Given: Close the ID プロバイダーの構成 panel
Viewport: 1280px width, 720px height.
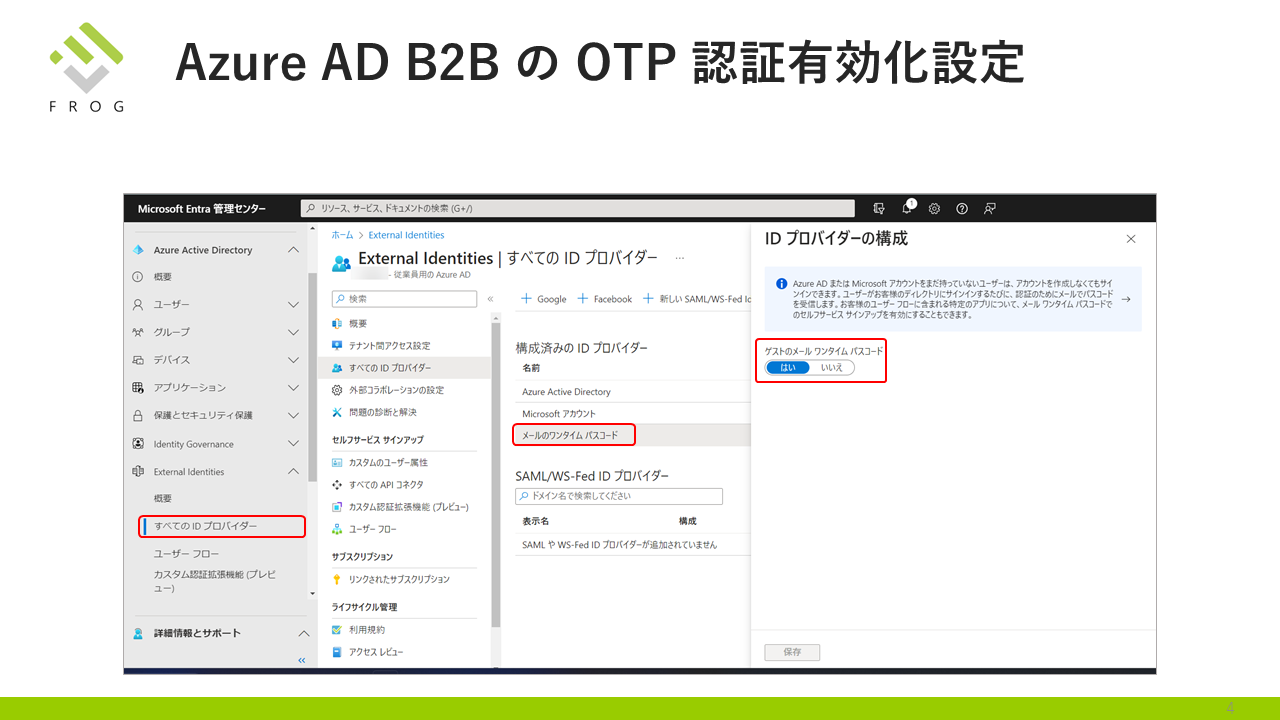Looking at the screenshot, I should pyautogui.click(x=1131, y=239).
